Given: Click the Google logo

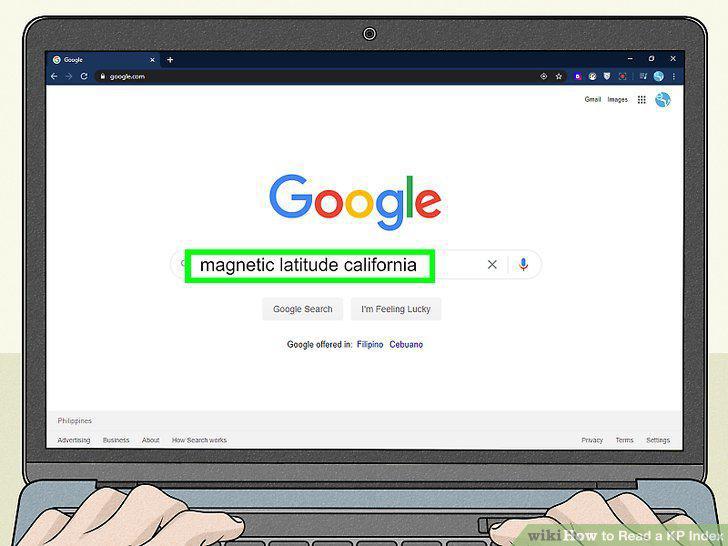Looking at the screenshot, I should tap(355, 202).
